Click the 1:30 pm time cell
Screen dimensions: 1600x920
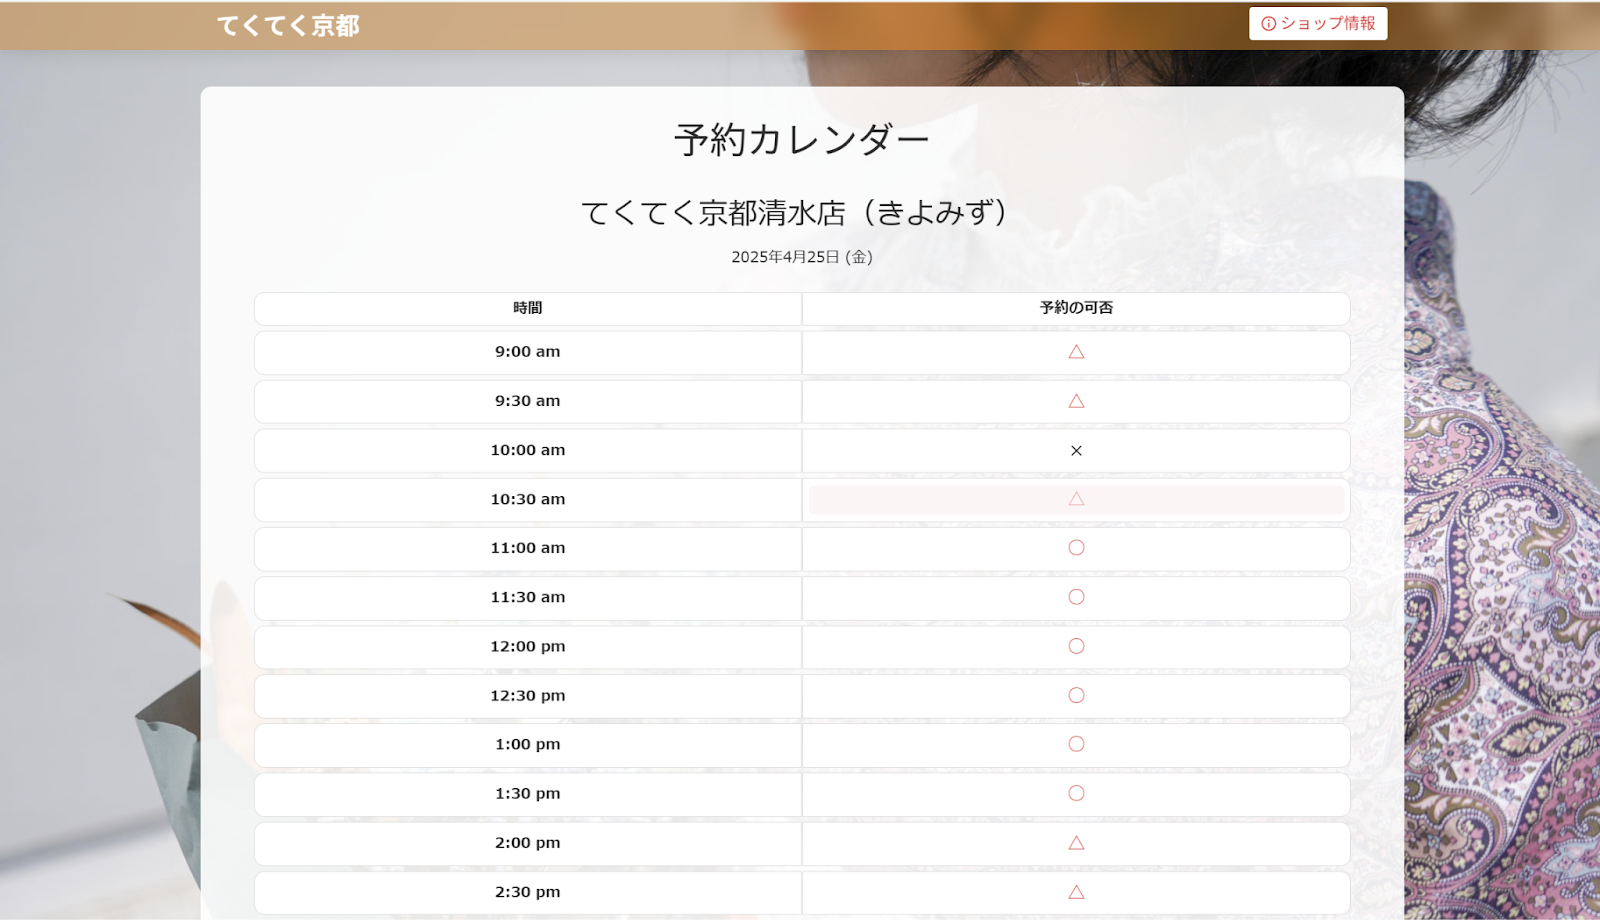pyautogui.click(x=528, y=793)
